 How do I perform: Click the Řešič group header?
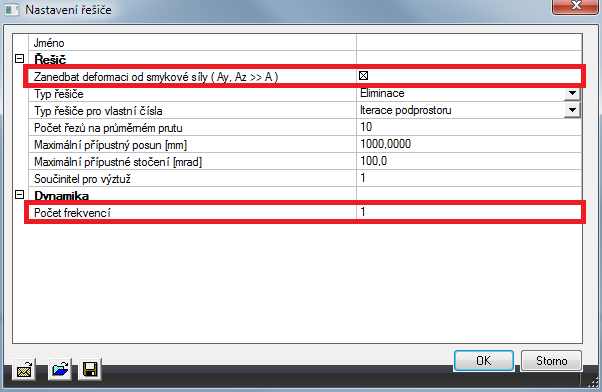(x=50, y=60)
